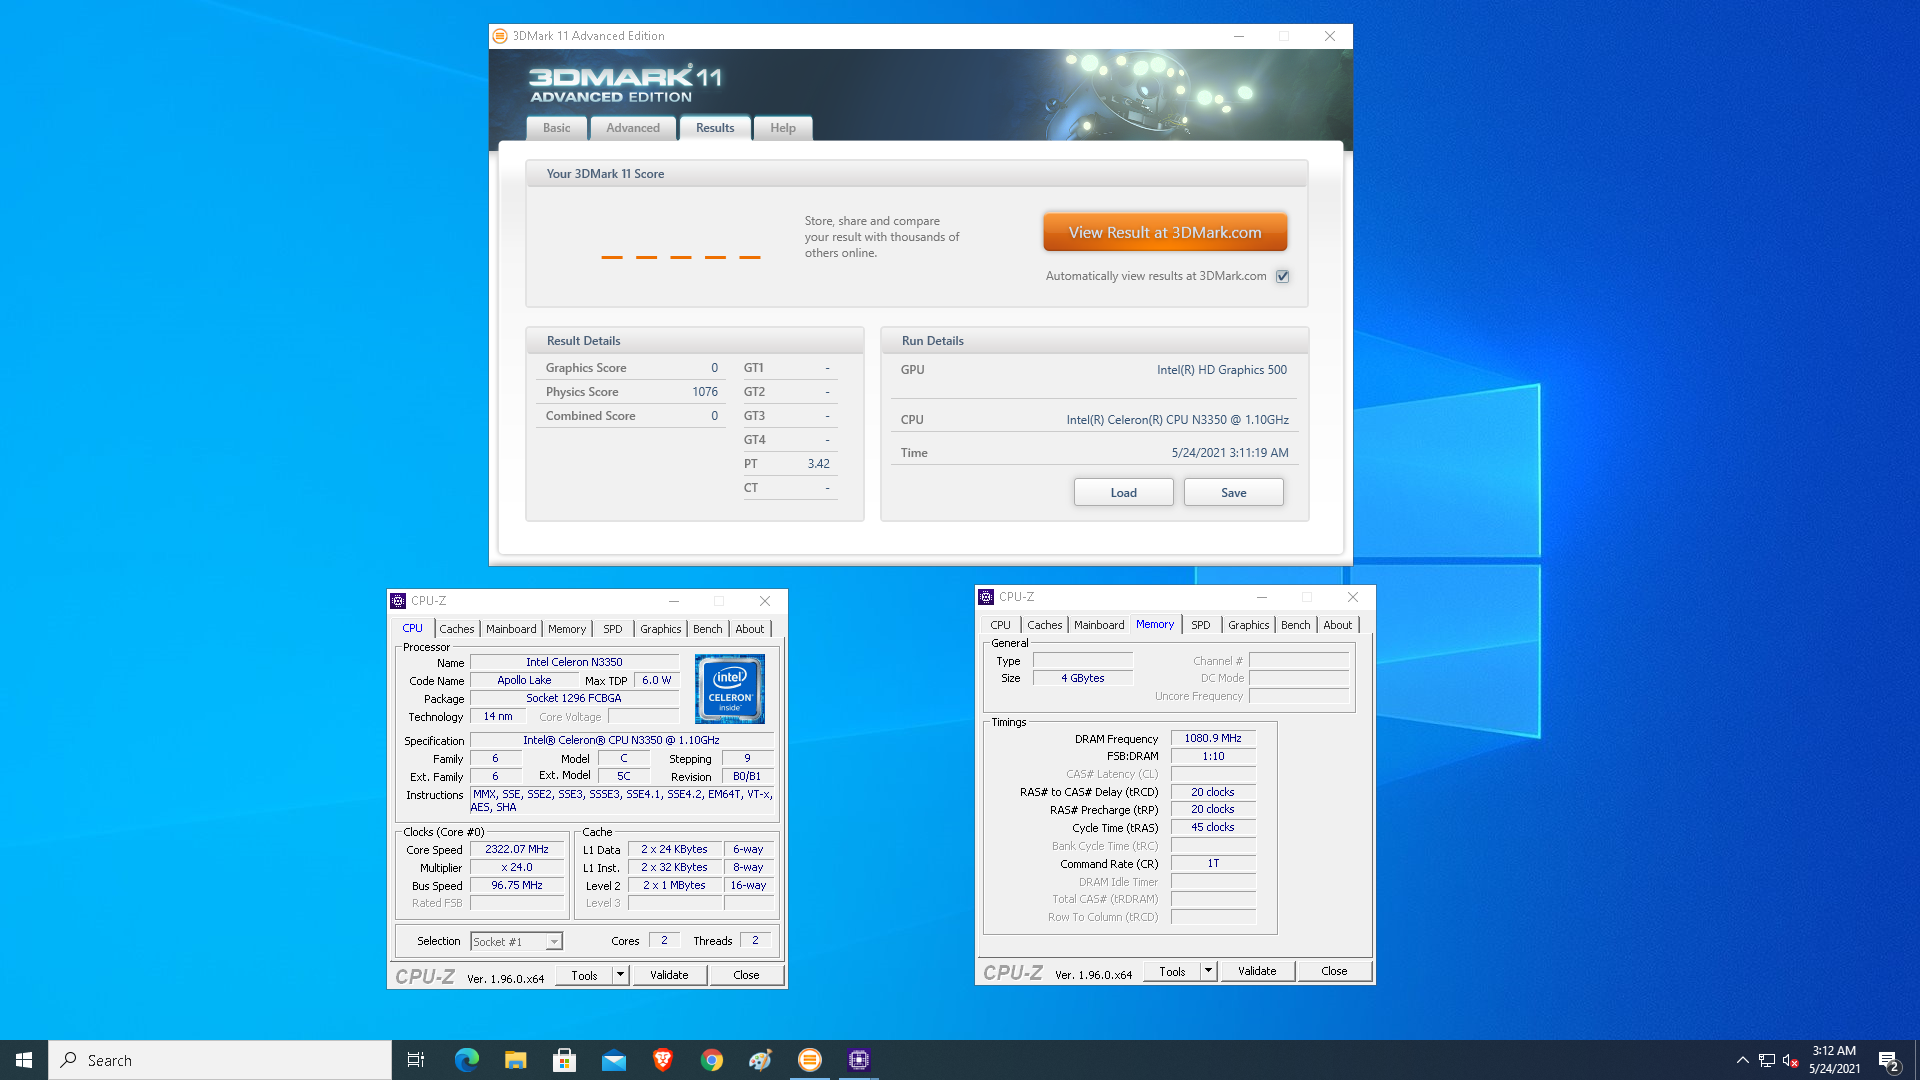Screen dimensions: 1920x1080
Task: Click the taskbar Search box
Action: click(220, 1060)
